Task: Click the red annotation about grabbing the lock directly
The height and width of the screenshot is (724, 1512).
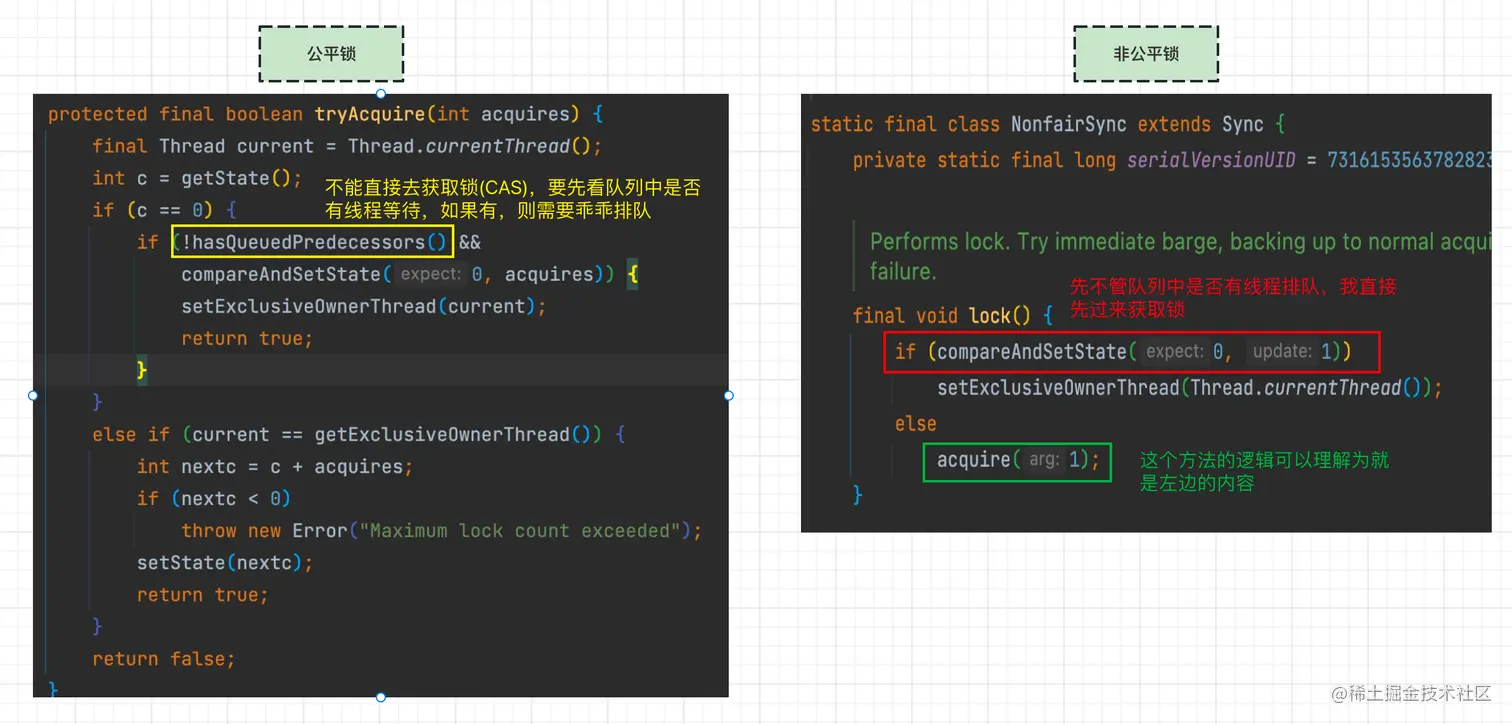Action: pos(1233,298)
